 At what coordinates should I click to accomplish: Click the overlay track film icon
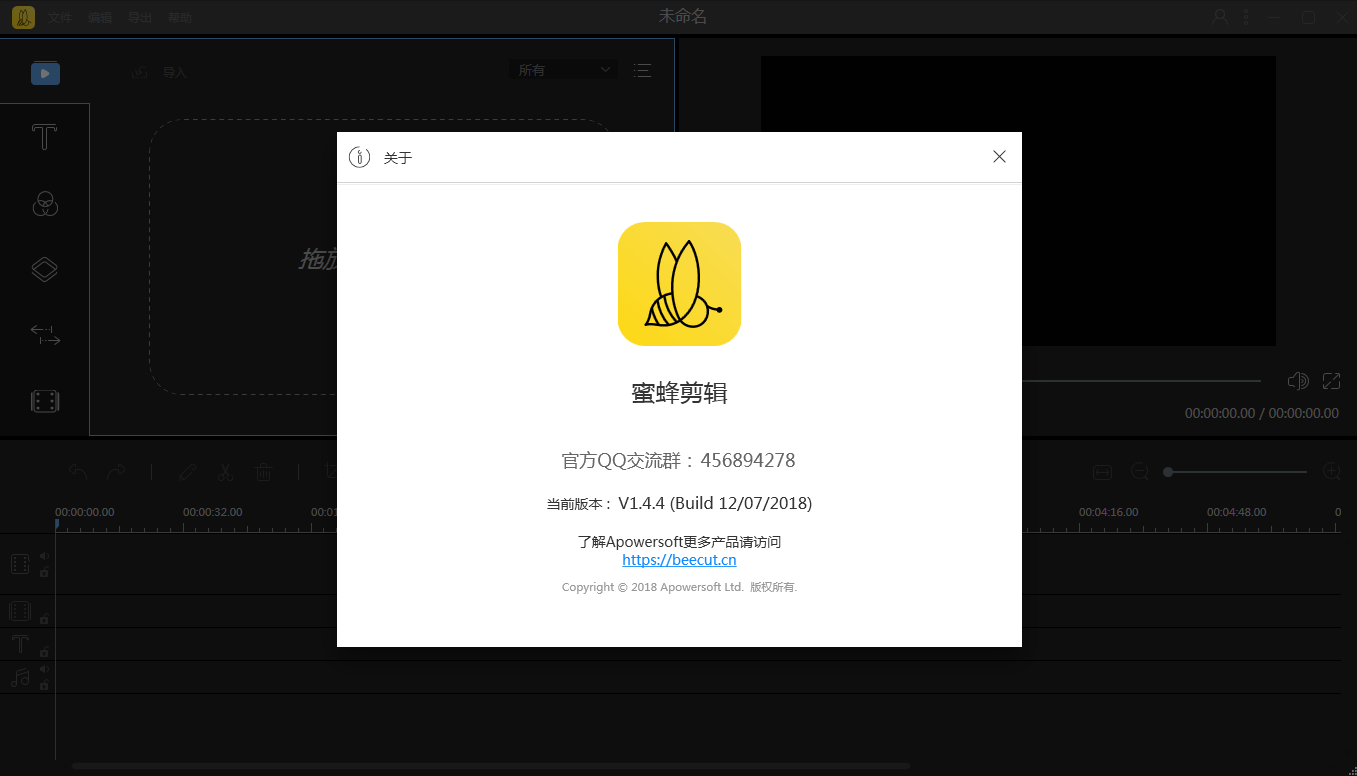tap(20, 611)
